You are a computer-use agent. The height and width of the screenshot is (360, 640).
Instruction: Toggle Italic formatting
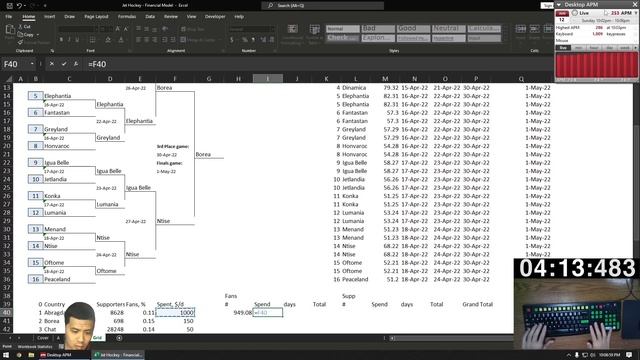click(69, 40)
